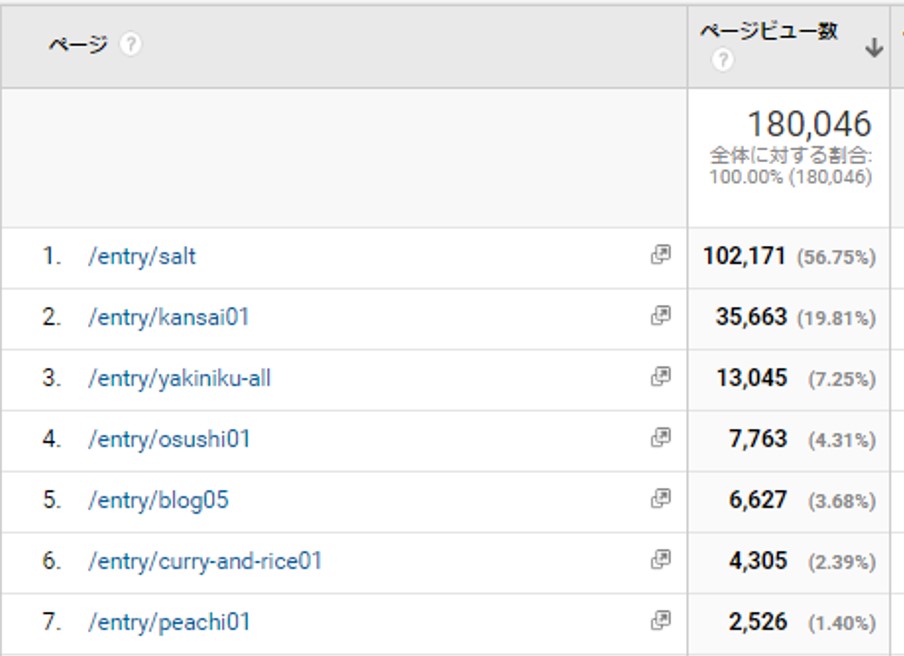The width and height of the screenshot is (904, 656).
Task: Select the 35,663 pageviews value
Action: (x=751, y=317)
